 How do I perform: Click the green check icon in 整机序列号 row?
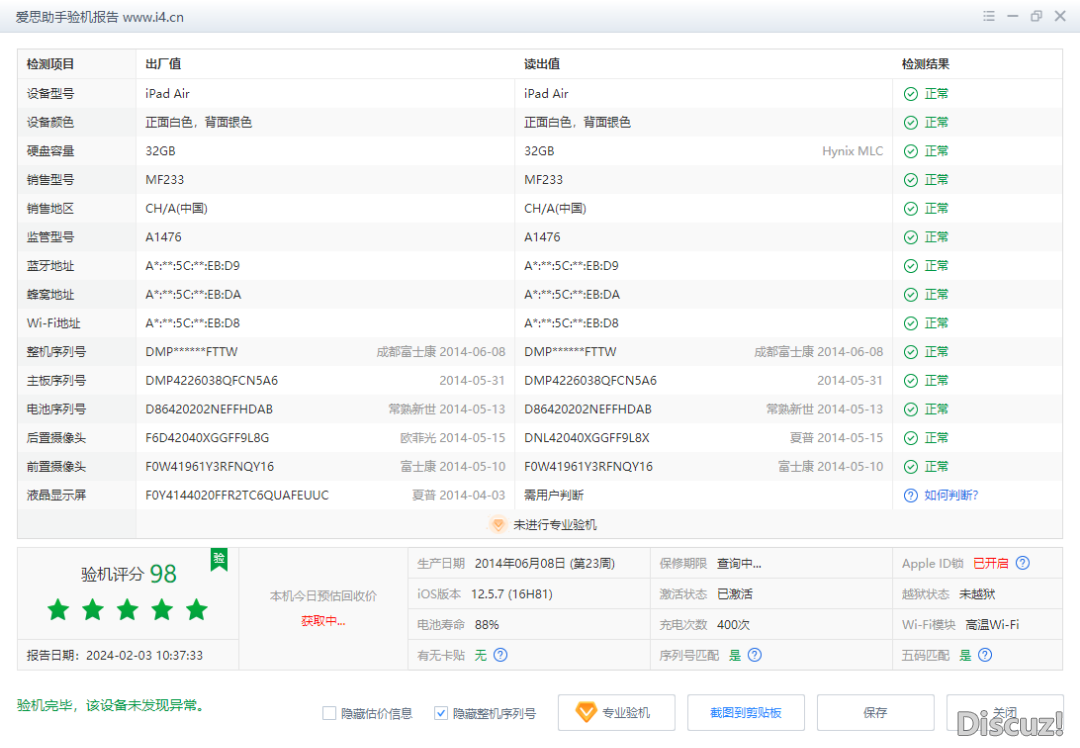coord(911,352)
